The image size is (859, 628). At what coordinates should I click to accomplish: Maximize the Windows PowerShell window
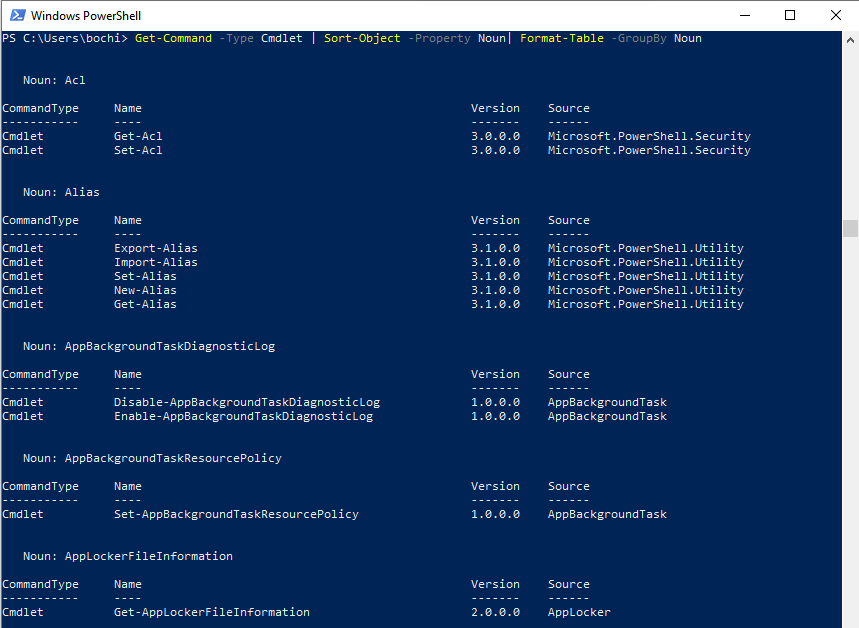click(x=790, y=15)
